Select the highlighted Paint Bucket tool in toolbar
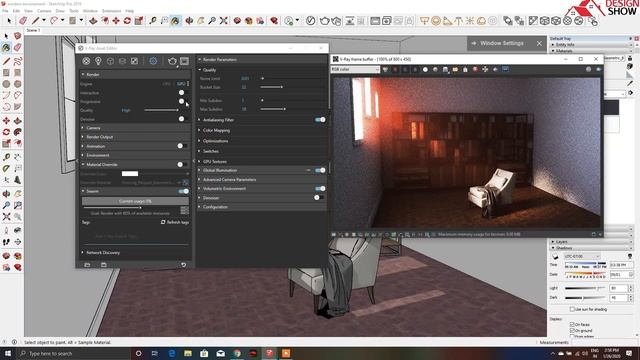Screen dimensions: 640x360 coord(176,20)
